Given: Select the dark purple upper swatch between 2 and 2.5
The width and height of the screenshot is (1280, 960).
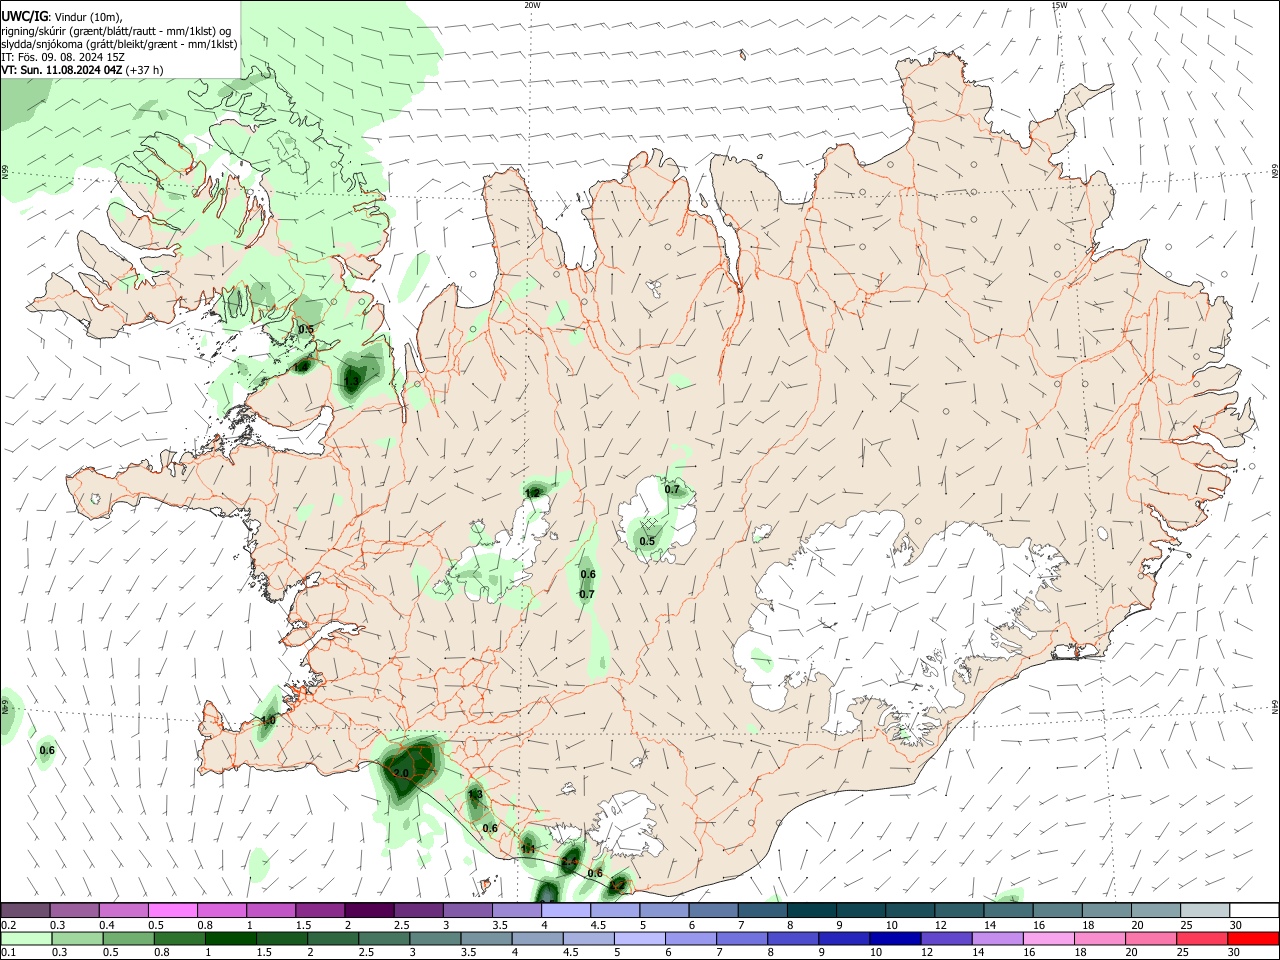Looking at the screenshot, I should [x=369, y=910].
